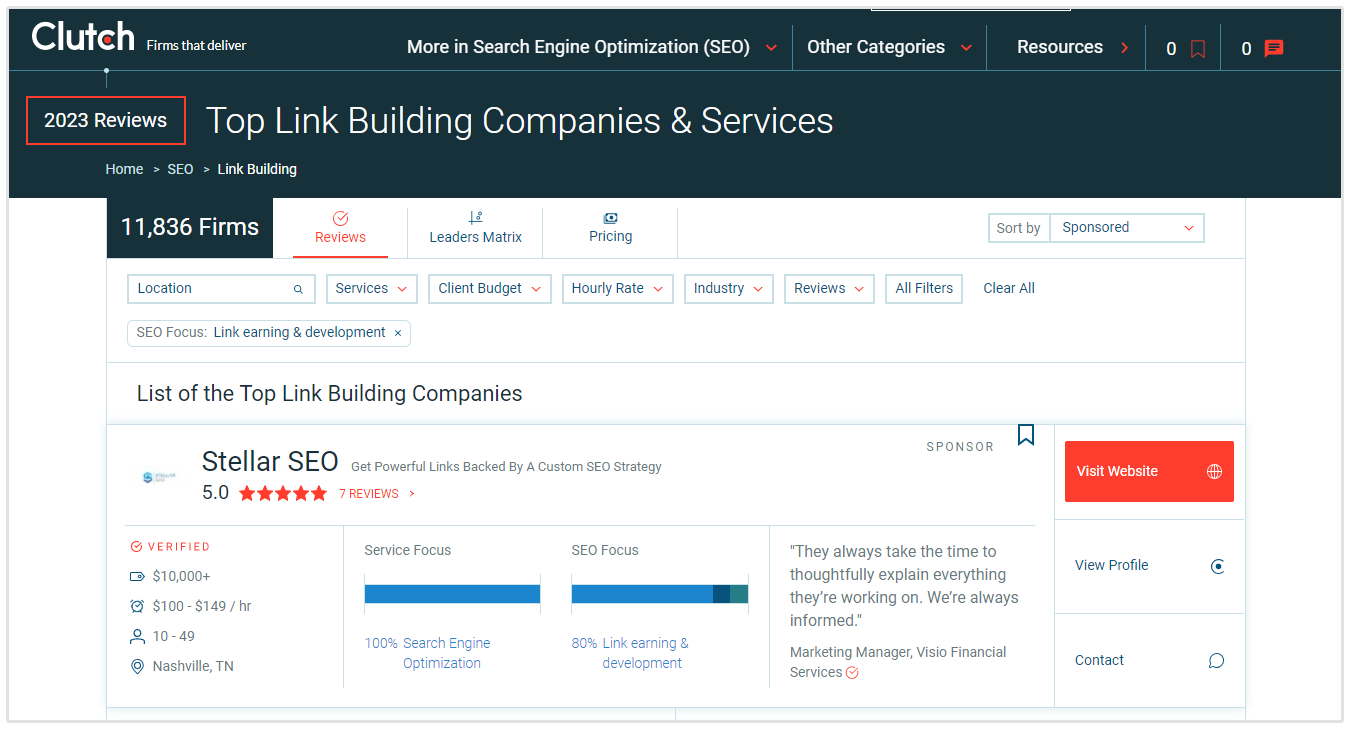Remove the Link earning & development filter
This screenshot has width=1350, height=730.
(398, 333)
